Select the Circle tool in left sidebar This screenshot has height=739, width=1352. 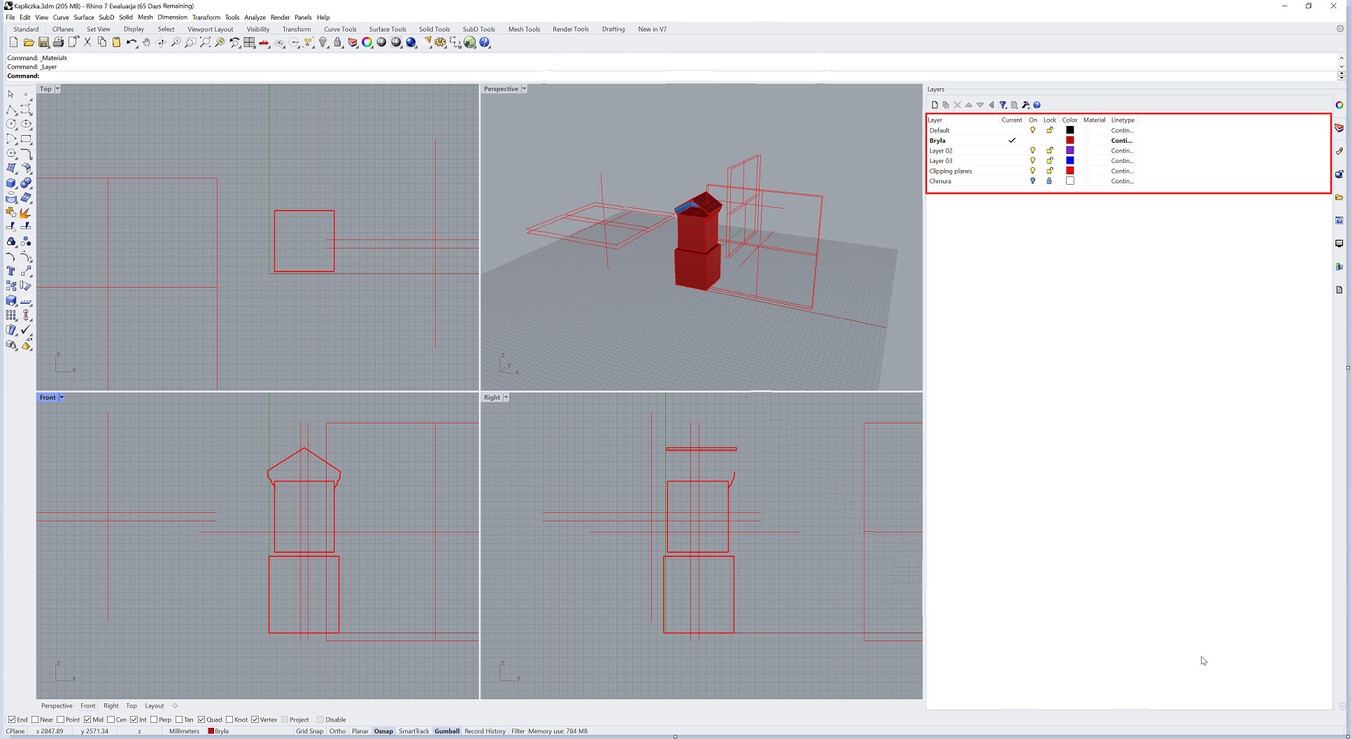[11, 124]
